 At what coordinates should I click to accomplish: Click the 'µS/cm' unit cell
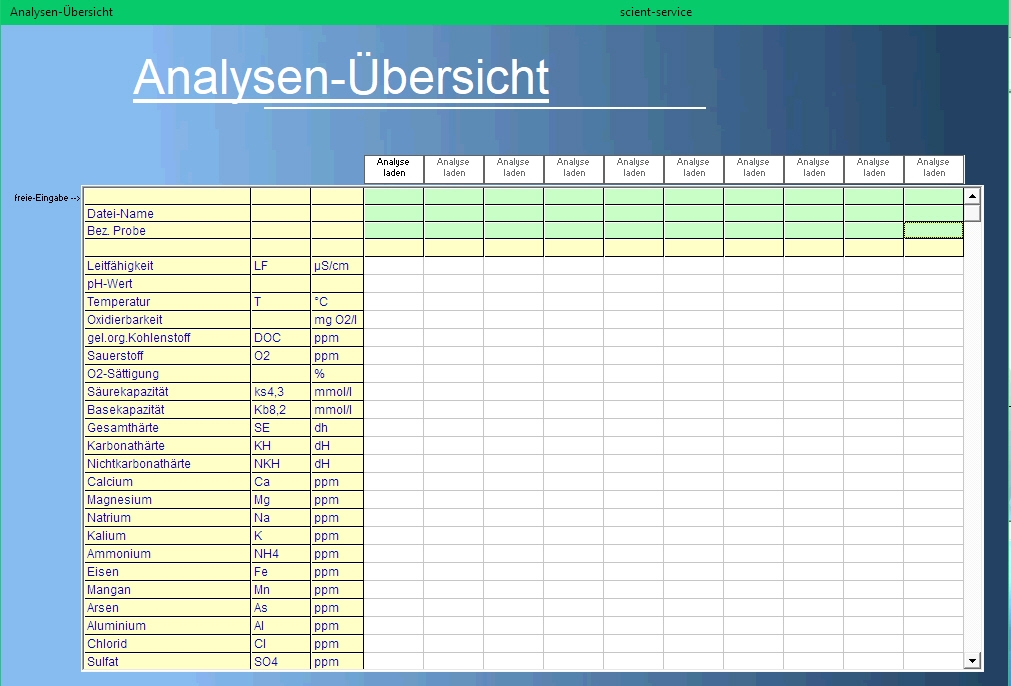coord(337,266)
